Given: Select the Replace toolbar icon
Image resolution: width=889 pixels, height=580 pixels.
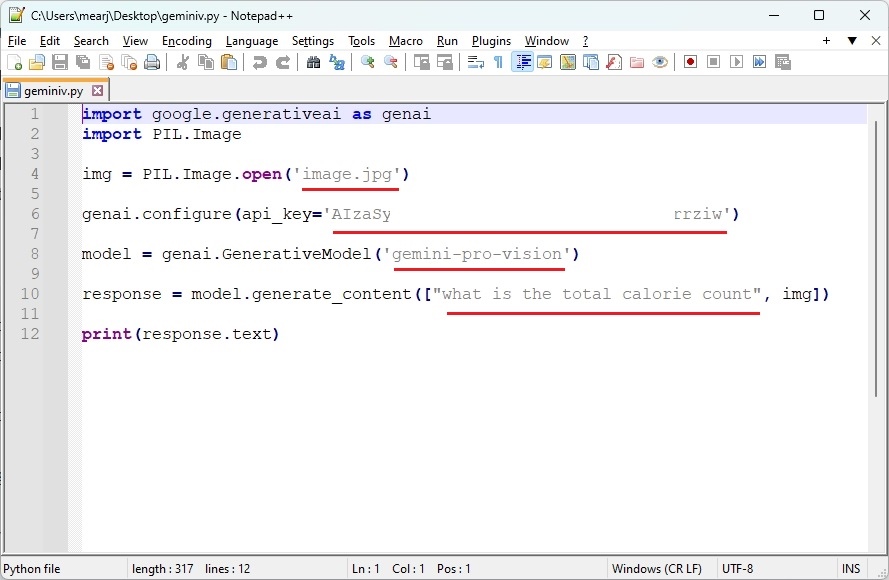Looking at the screenshot, I should click(x=338, y=61).
